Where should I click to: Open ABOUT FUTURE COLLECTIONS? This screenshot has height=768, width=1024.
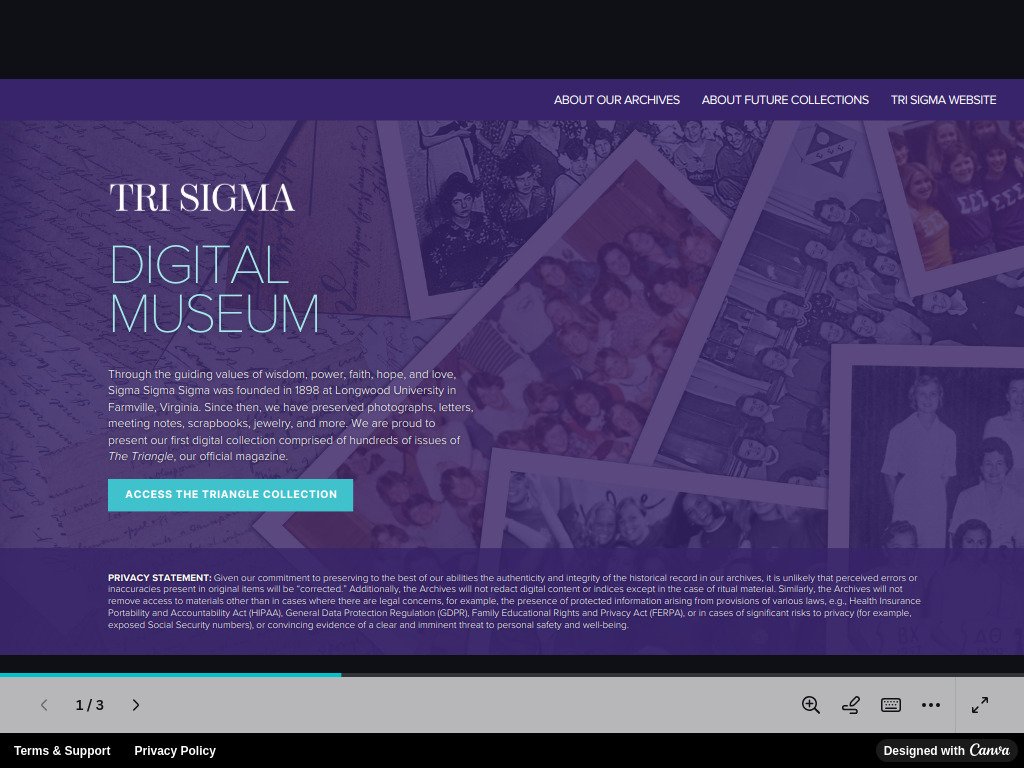[785, 100]
